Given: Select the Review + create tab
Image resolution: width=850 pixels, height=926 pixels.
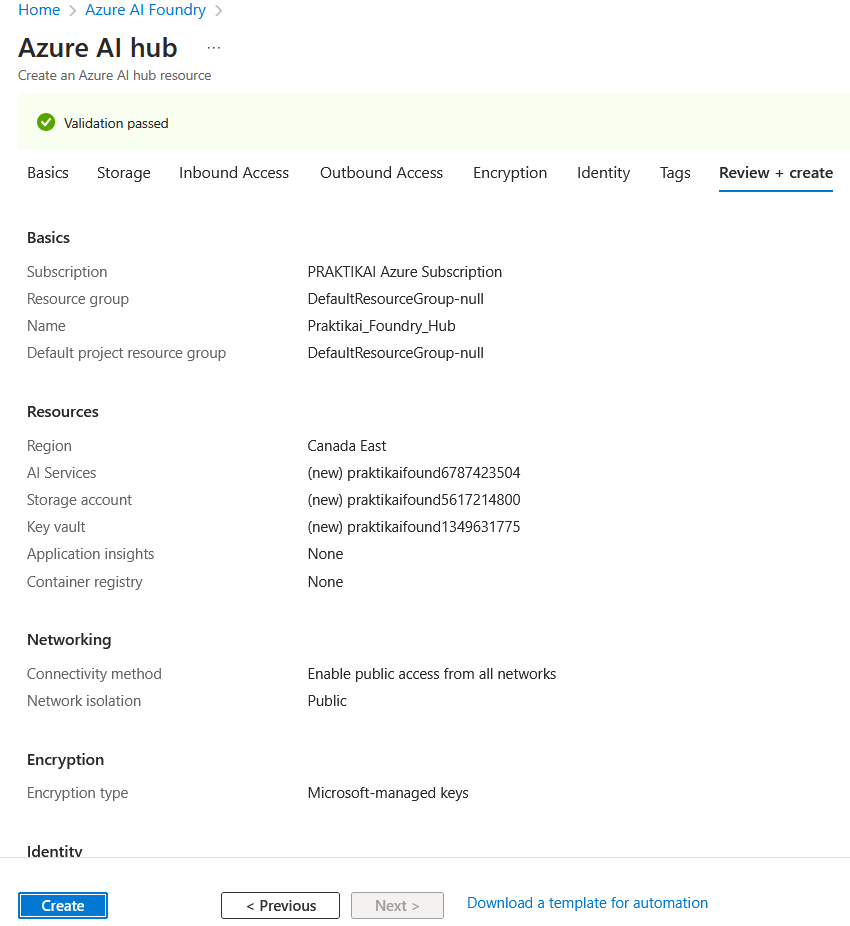Looking at the screenshot, I should (x=775, y=172).
